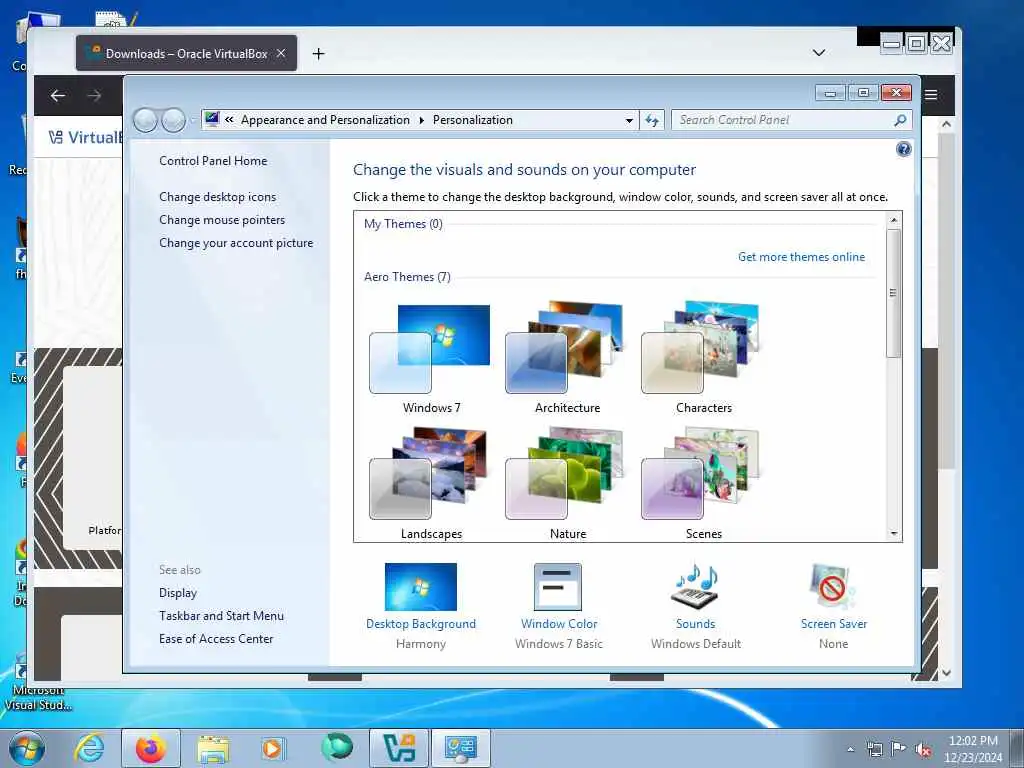Click the Aero Themes (7) heading

[407, 277]
